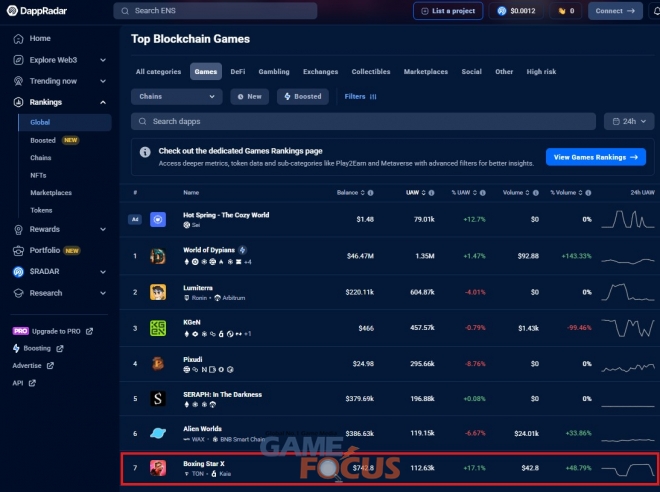Screen dimensions: 660x492
Task: Click the DappRadar logo
Action: tap(37, 11)
